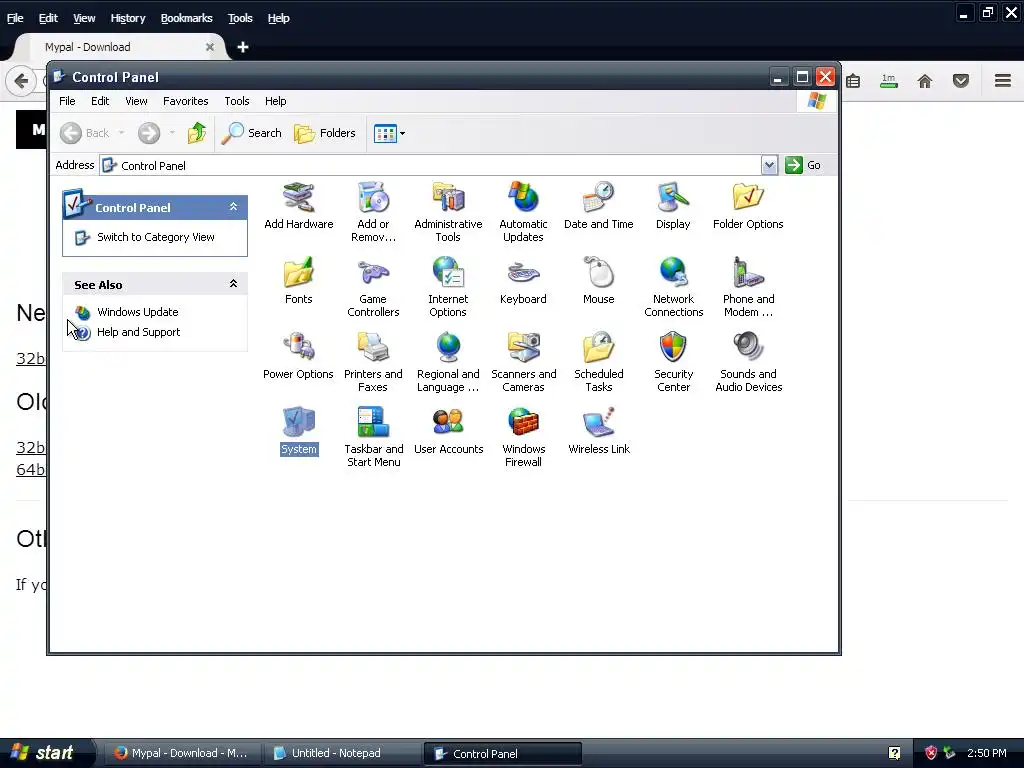Open Taskbar and Start Menu icon
The image size is (1024, 768).
pyautogui.click(x=373, y=438)
